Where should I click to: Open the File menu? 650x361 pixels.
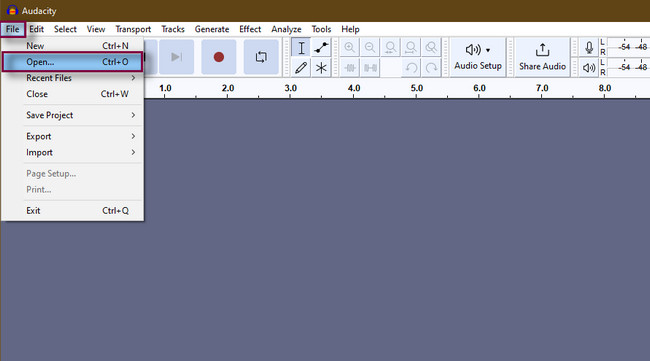(12, 29)
